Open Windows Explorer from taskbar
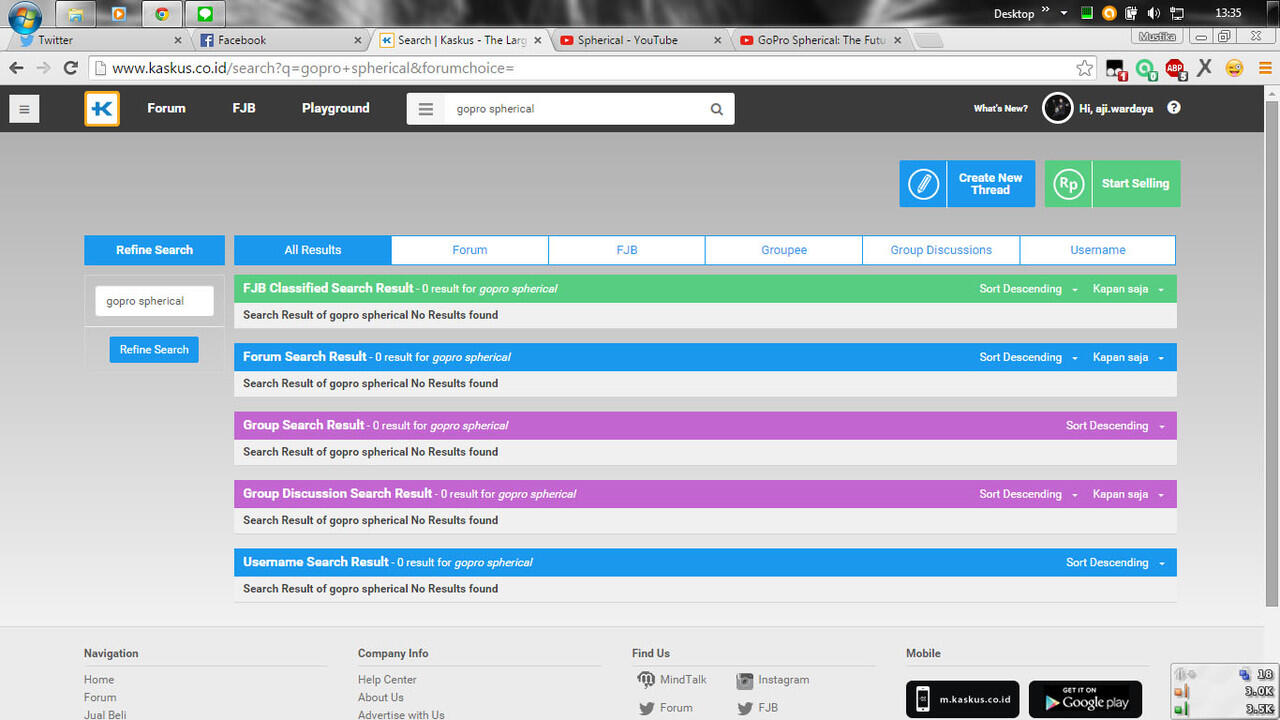The image size is (1280, 720). pos(75,14)
